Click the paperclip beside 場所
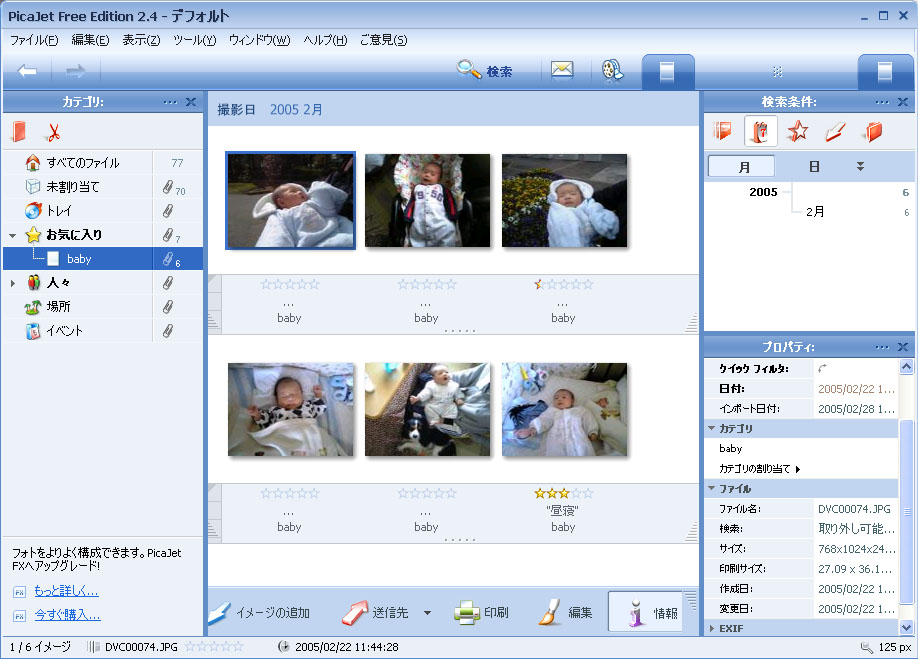The width and height of the screenshot is (918, 659). (x=168, y=307)
